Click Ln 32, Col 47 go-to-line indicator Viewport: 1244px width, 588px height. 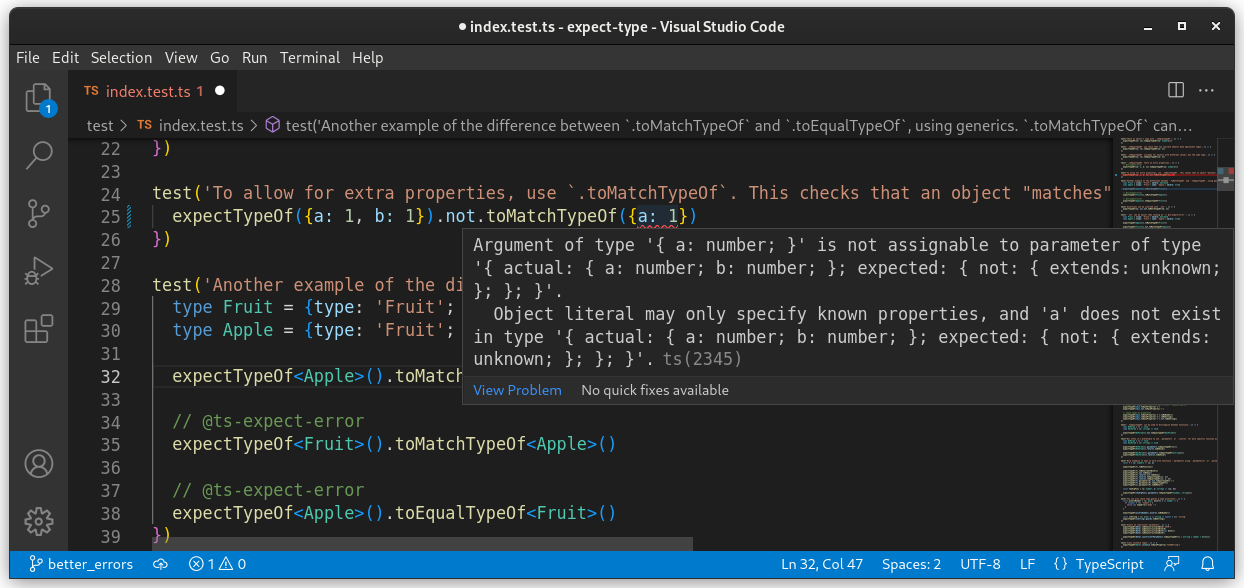coord(820,564)
